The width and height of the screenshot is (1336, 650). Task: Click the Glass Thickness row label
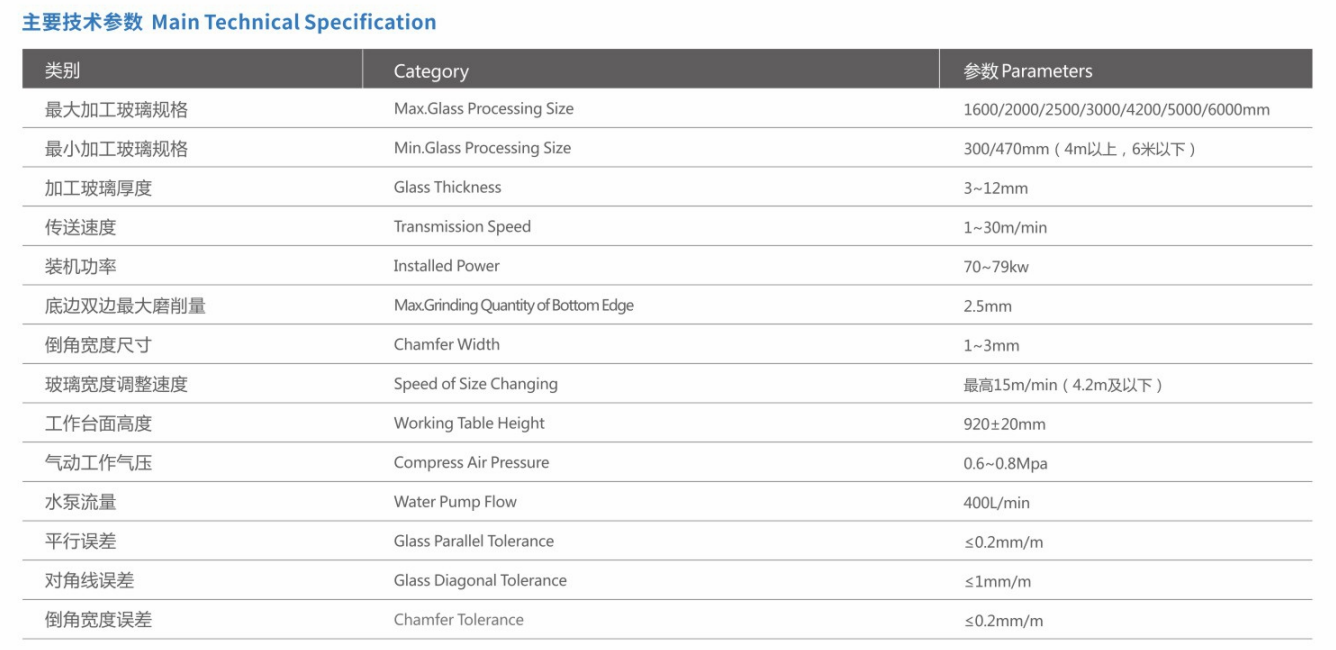pos(447,187)
